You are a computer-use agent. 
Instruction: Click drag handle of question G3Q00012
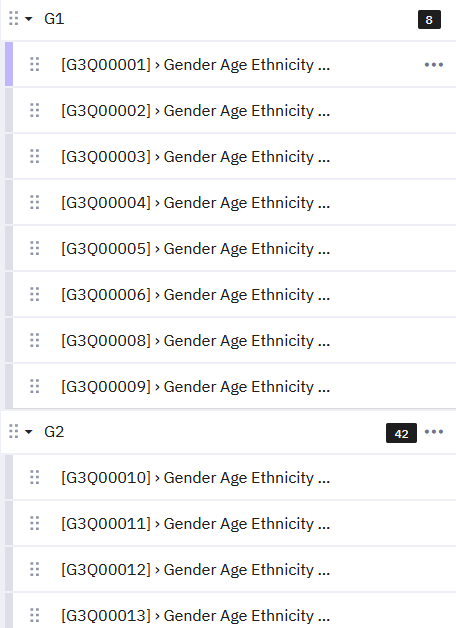pyautogui.click(x=35, y=570)
